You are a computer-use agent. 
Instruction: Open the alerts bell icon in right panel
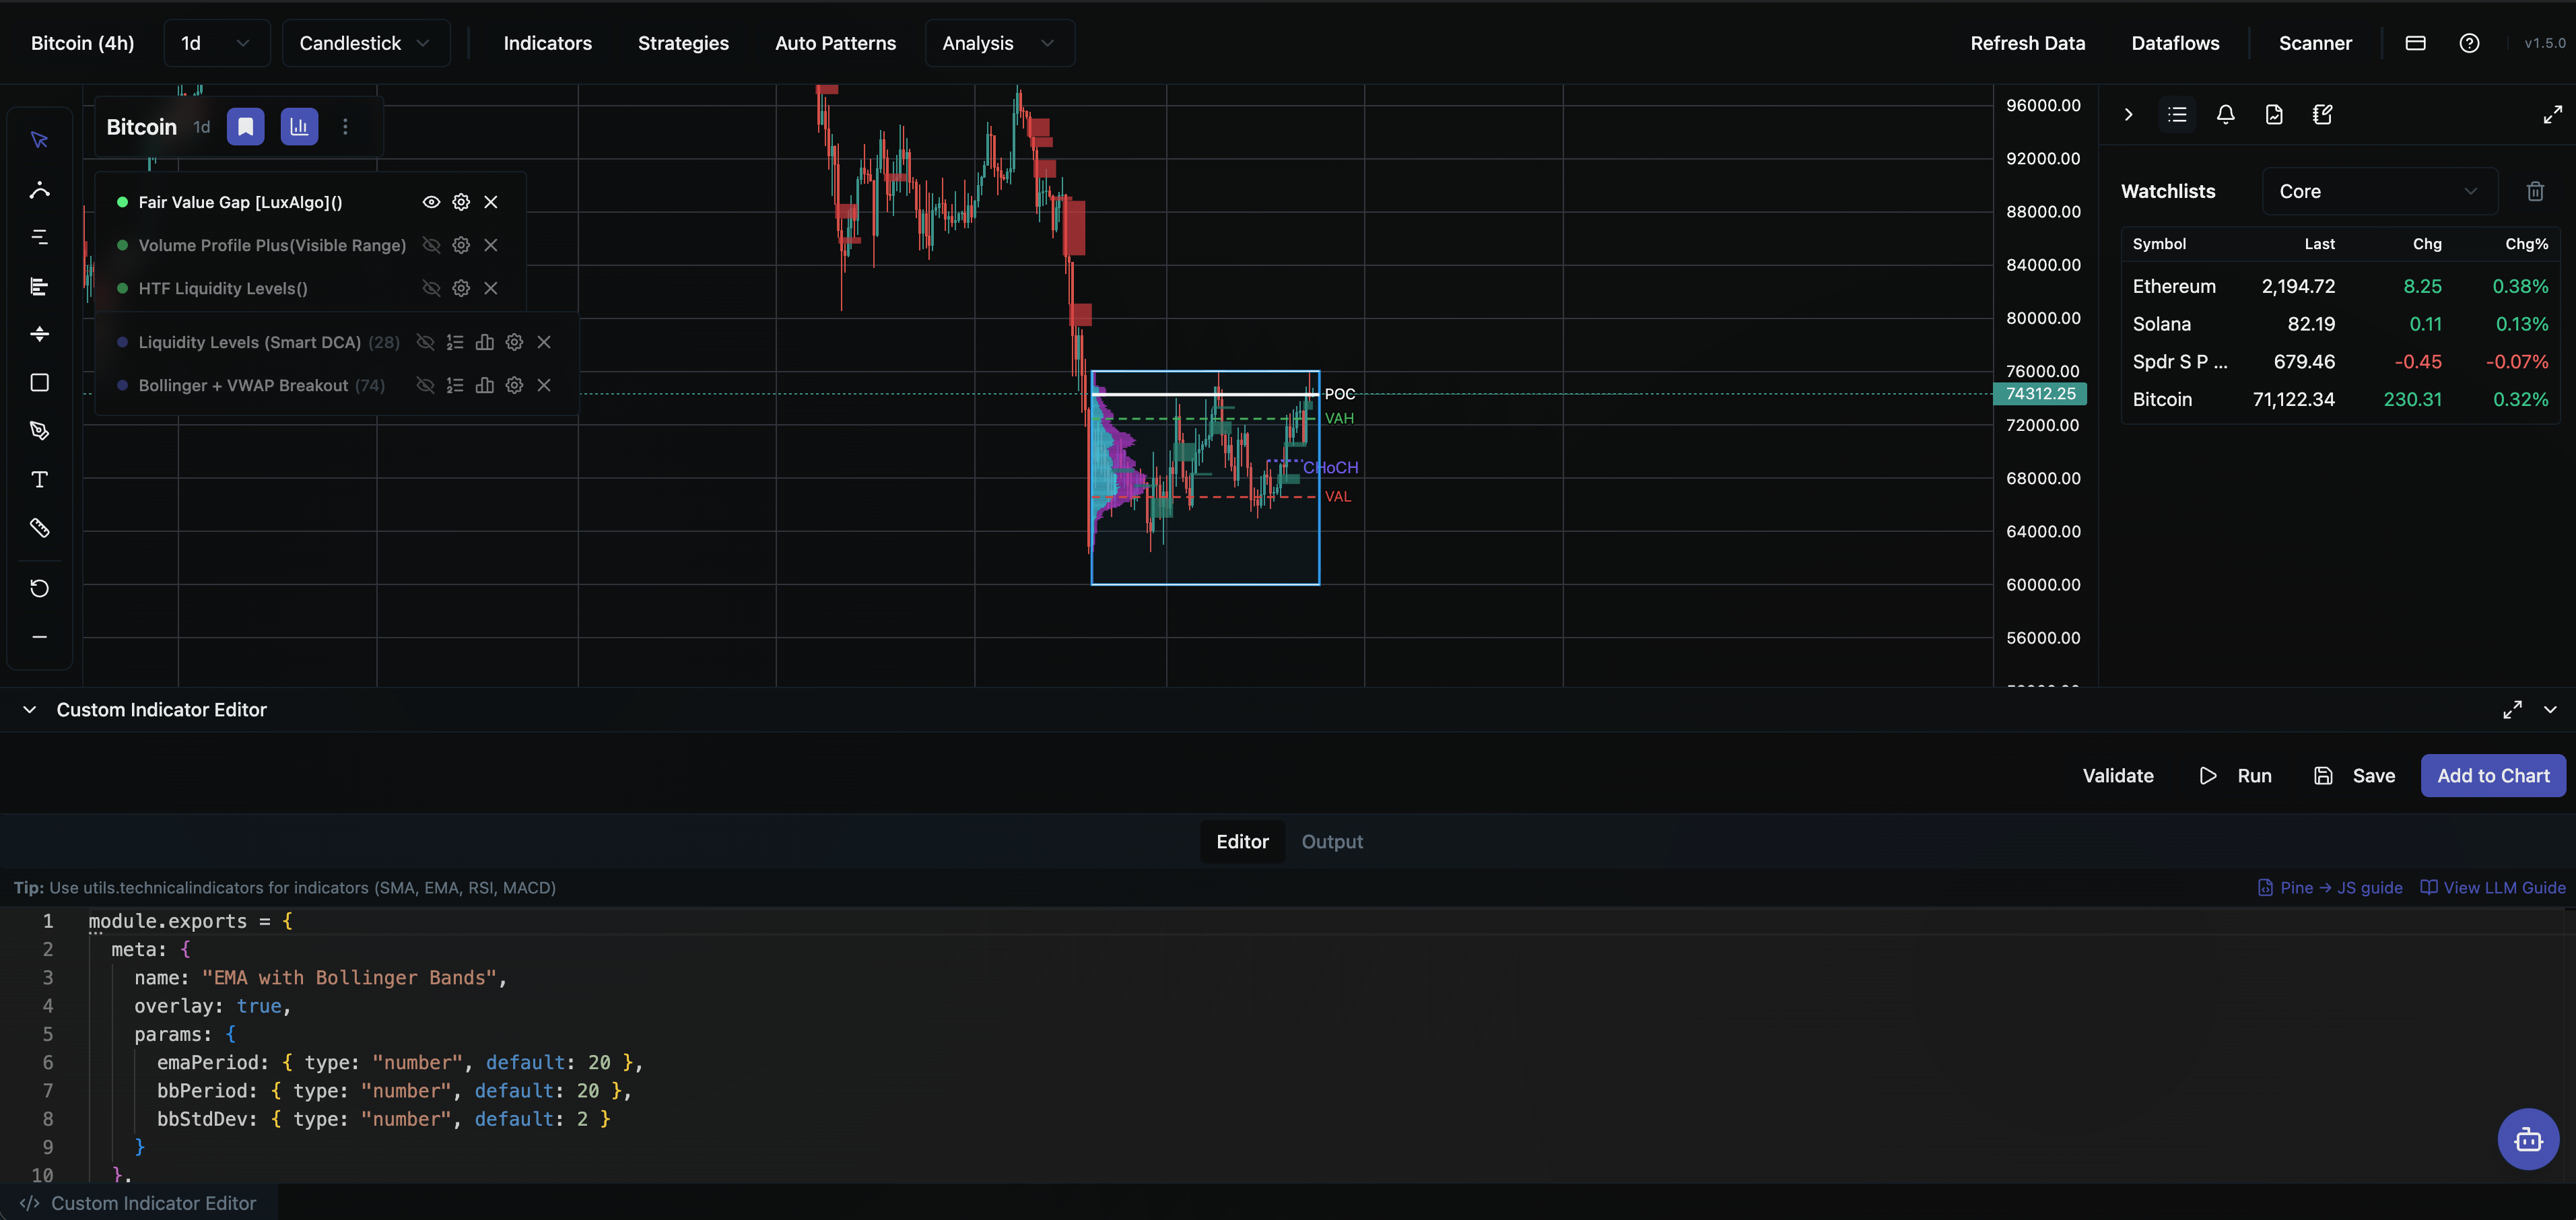[2226, 114]
